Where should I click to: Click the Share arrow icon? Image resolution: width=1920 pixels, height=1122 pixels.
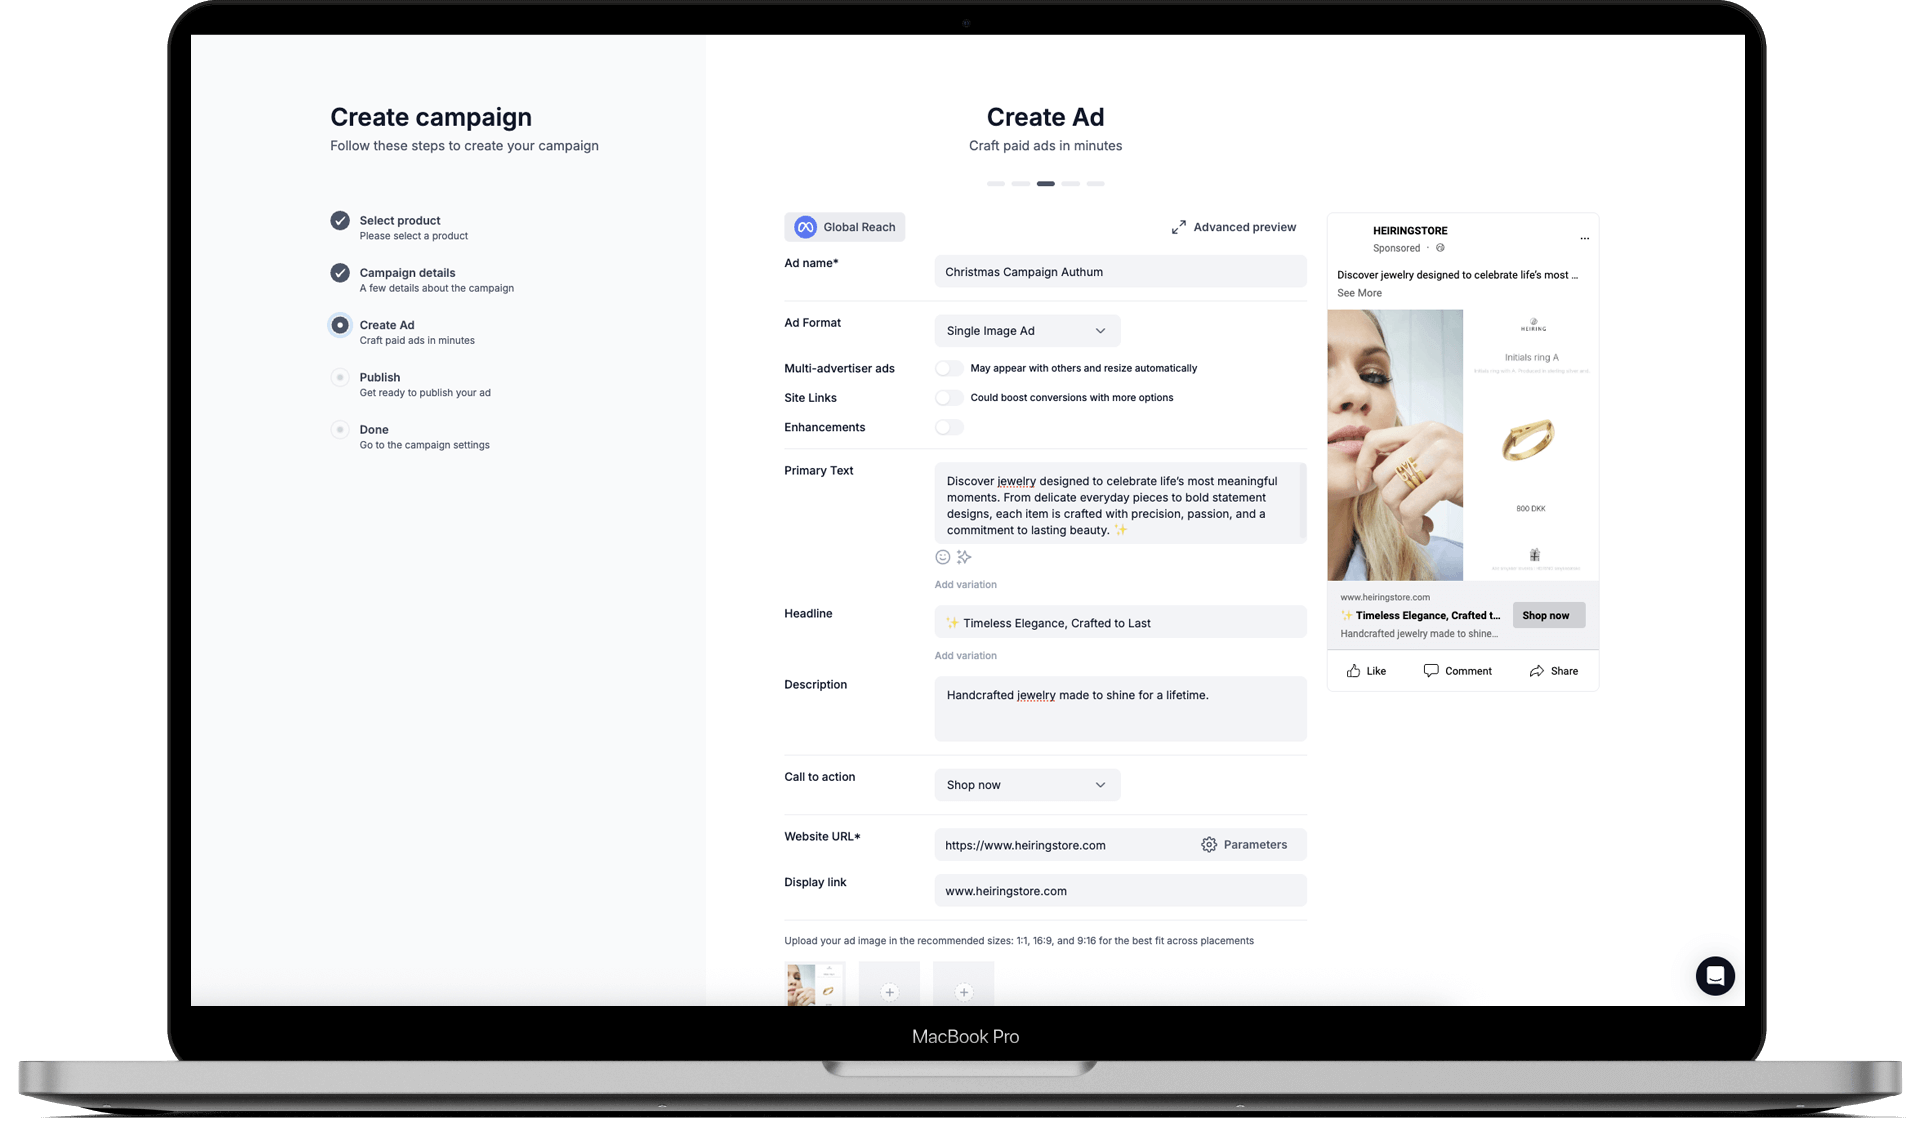[x=1537, y=671]
